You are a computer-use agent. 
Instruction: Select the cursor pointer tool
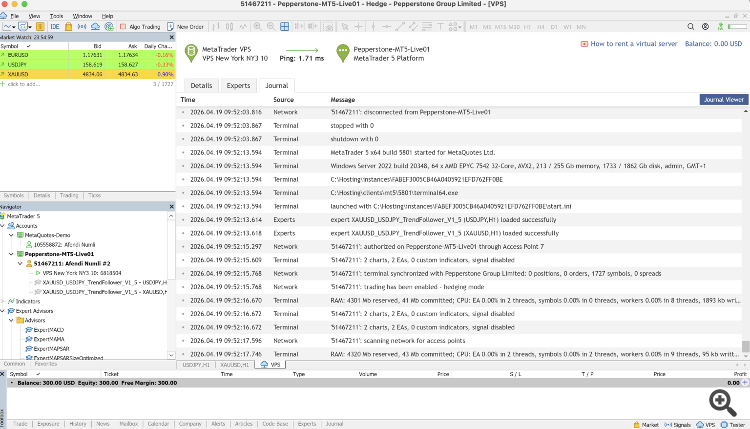pyautogui.click(x=344, y=27)
